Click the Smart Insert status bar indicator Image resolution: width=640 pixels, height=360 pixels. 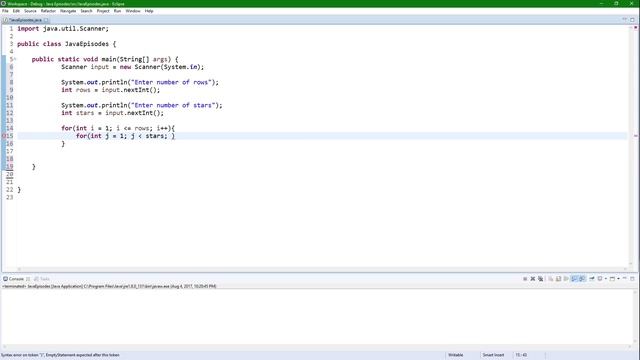pos(493,355)
